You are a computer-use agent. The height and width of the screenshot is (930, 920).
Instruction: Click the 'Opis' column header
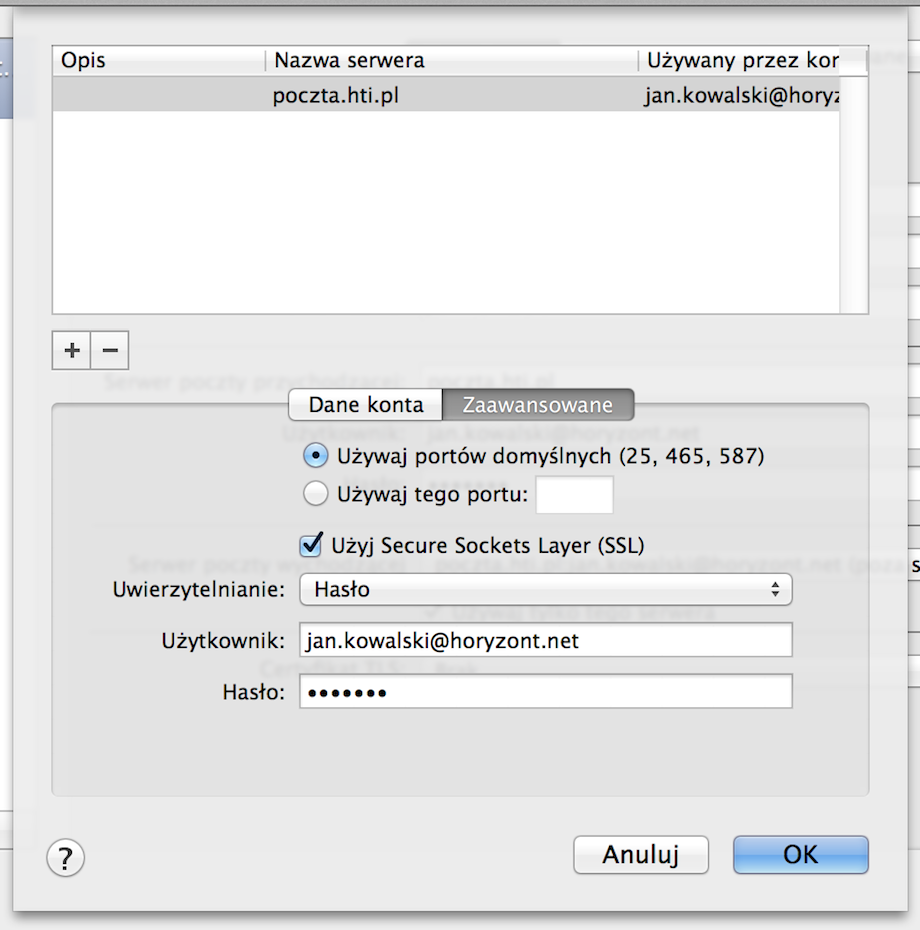(159, 60)
